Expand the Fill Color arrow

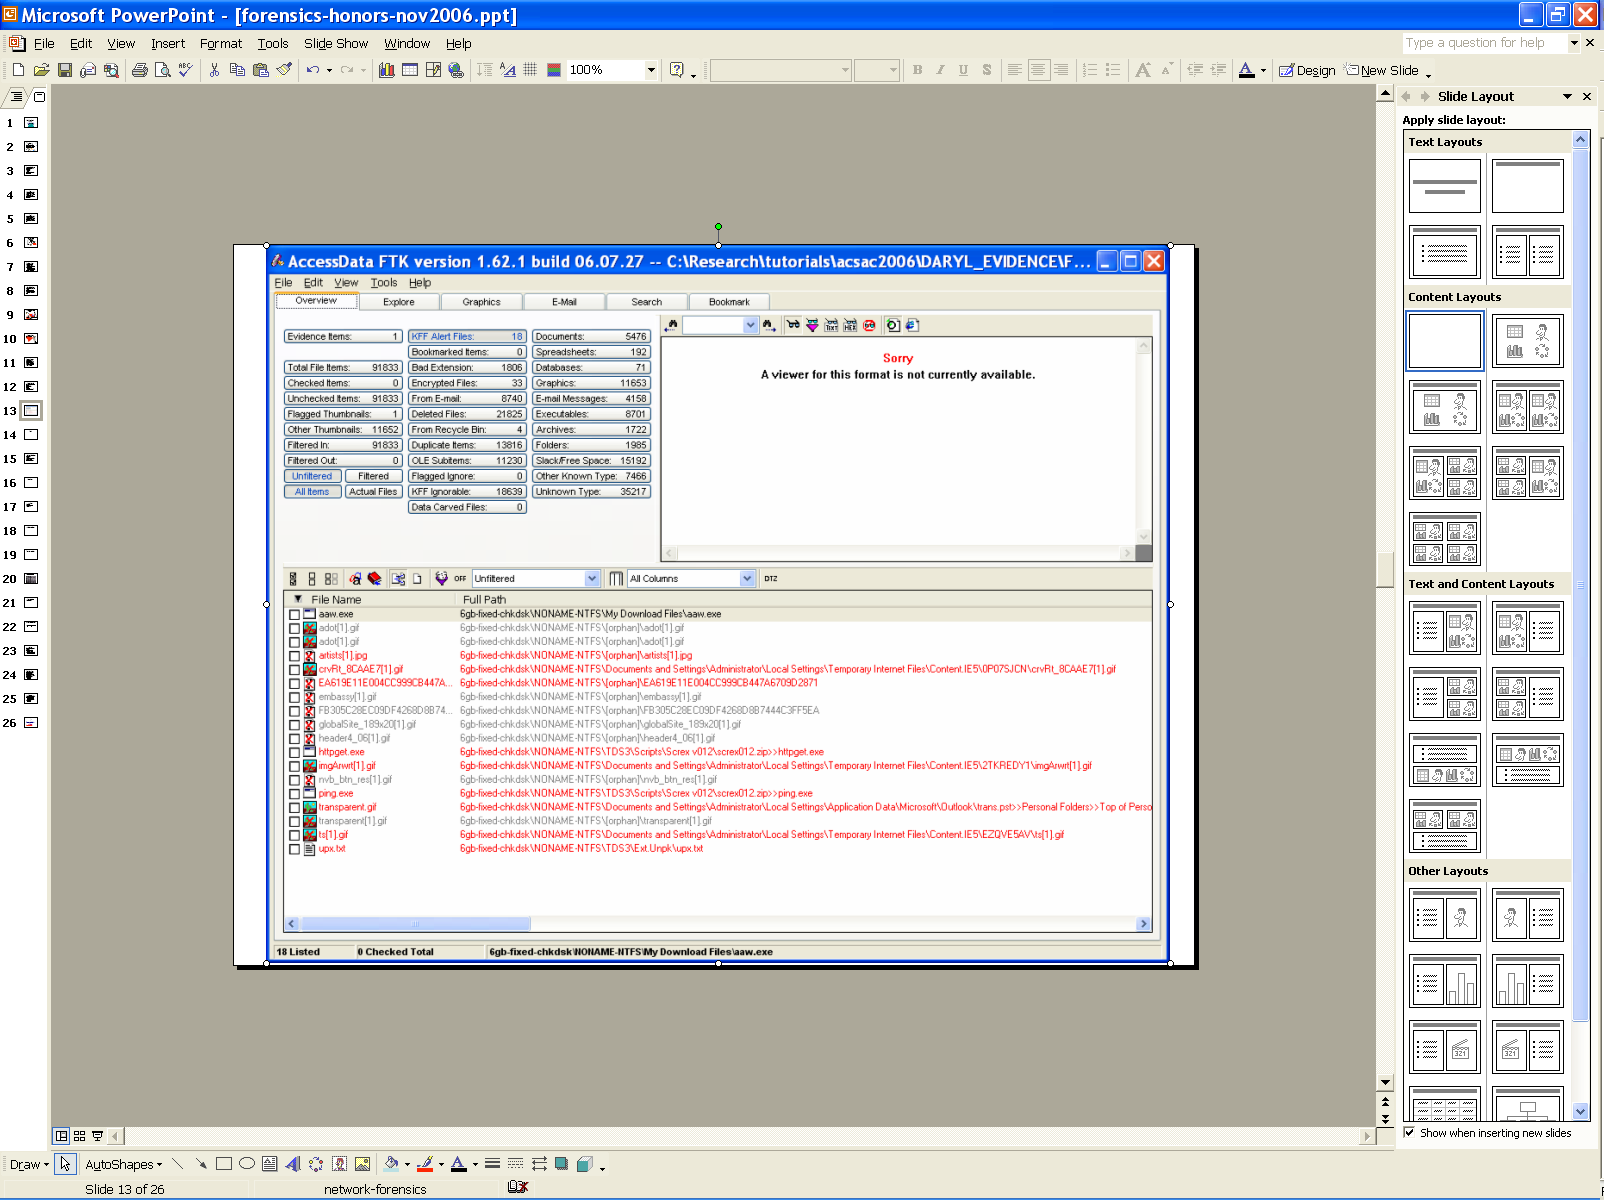[x=407, y=1164]
